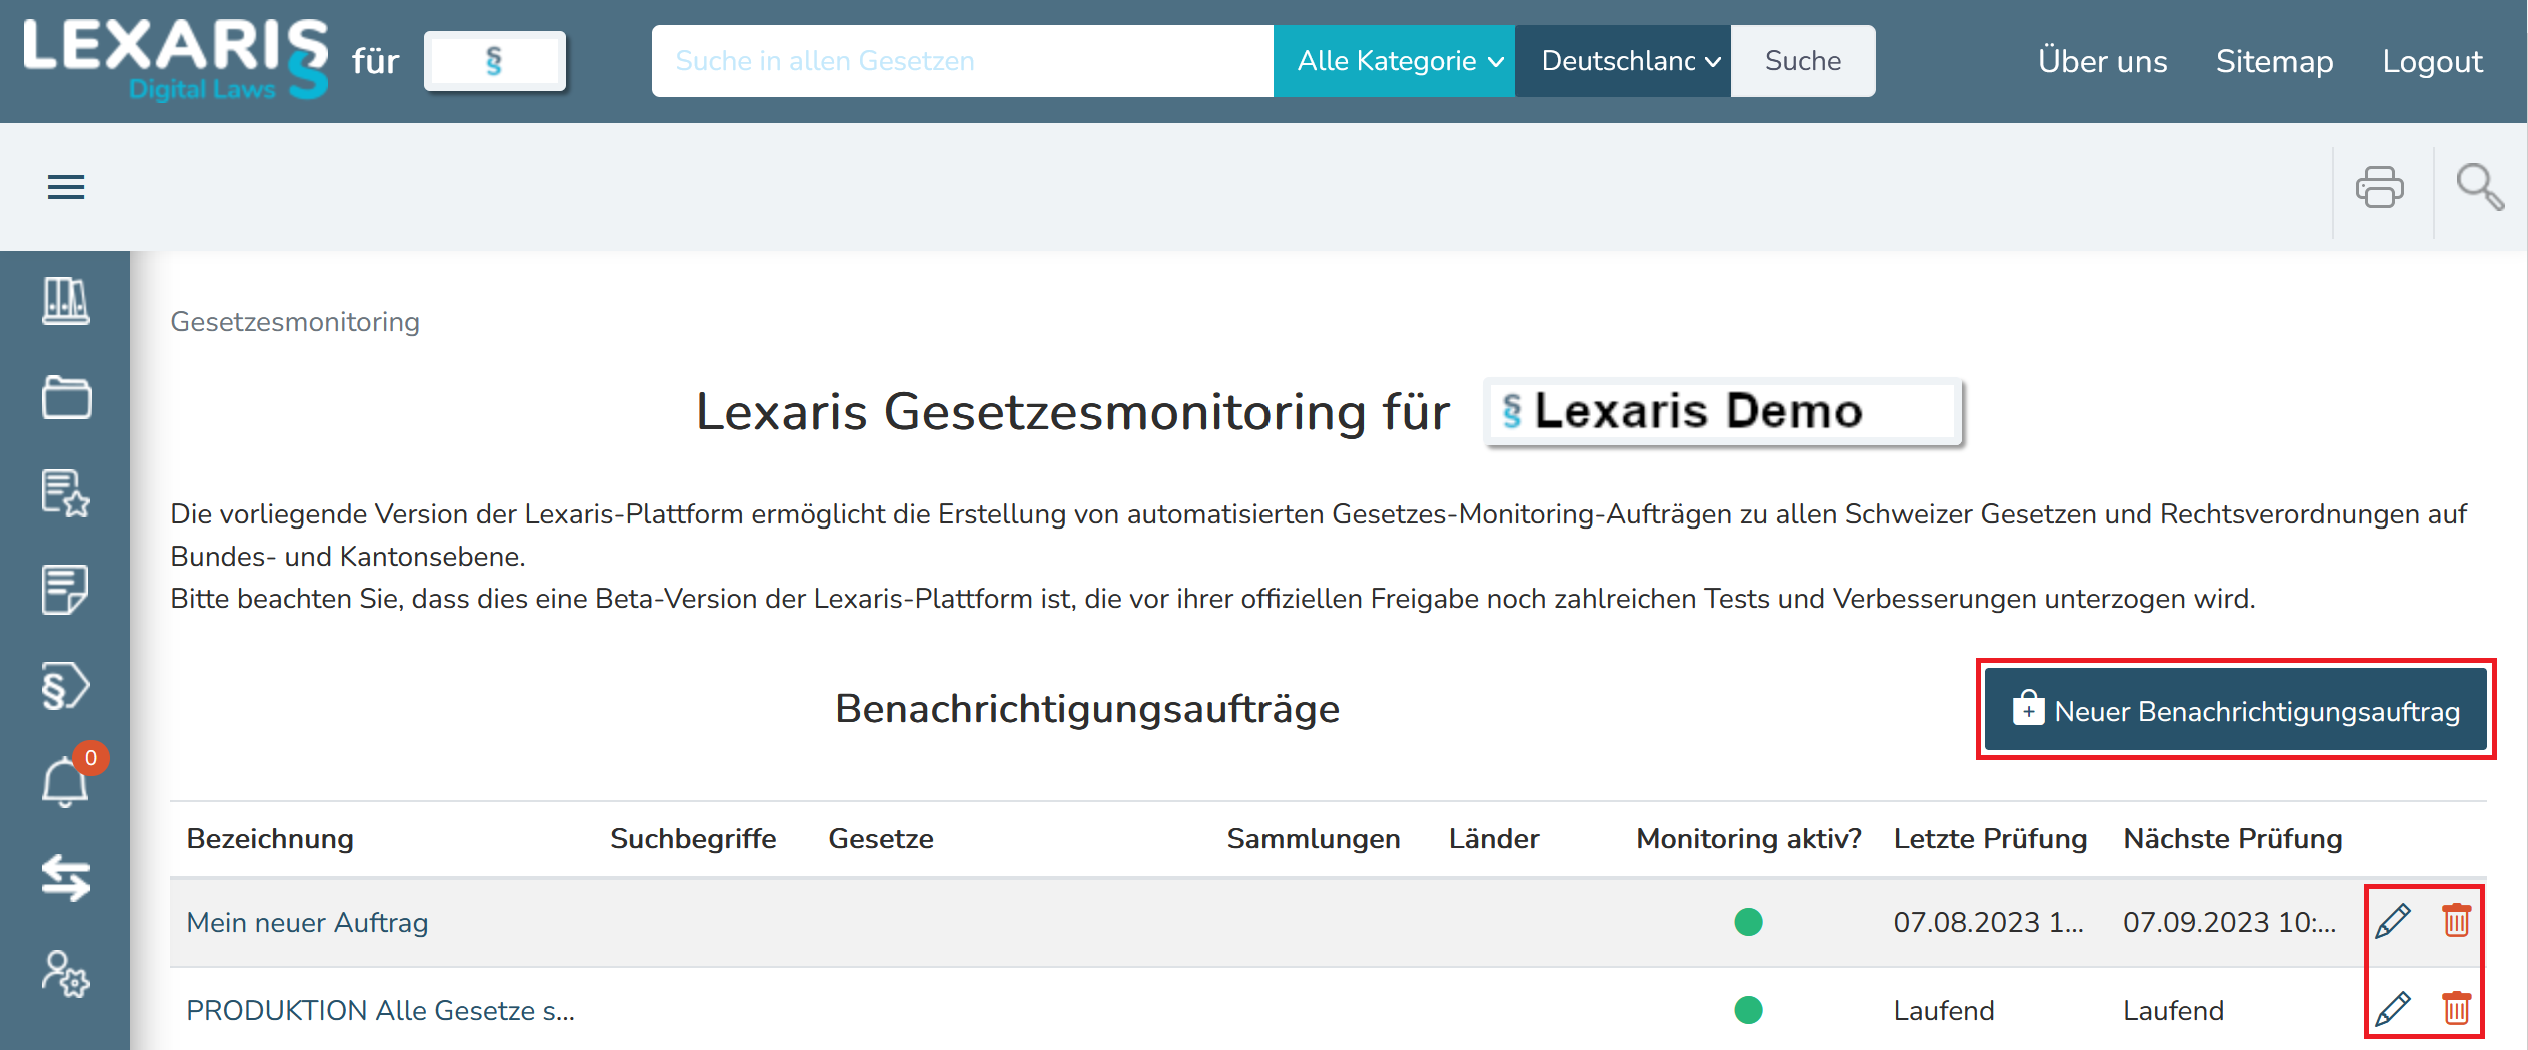This screenshot has height=1050, width=2528.
Task: Click the 'Monitoring aktiv?' column header
Action: point(1749,838)
